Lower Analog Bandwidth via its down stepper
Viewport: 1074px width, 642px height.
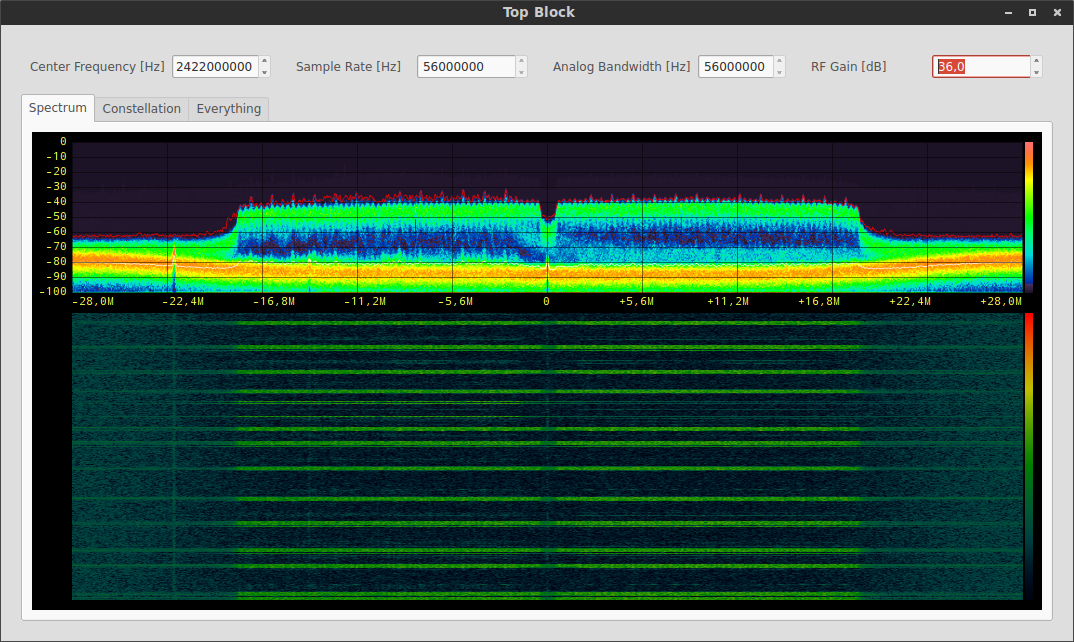point(778,71)
